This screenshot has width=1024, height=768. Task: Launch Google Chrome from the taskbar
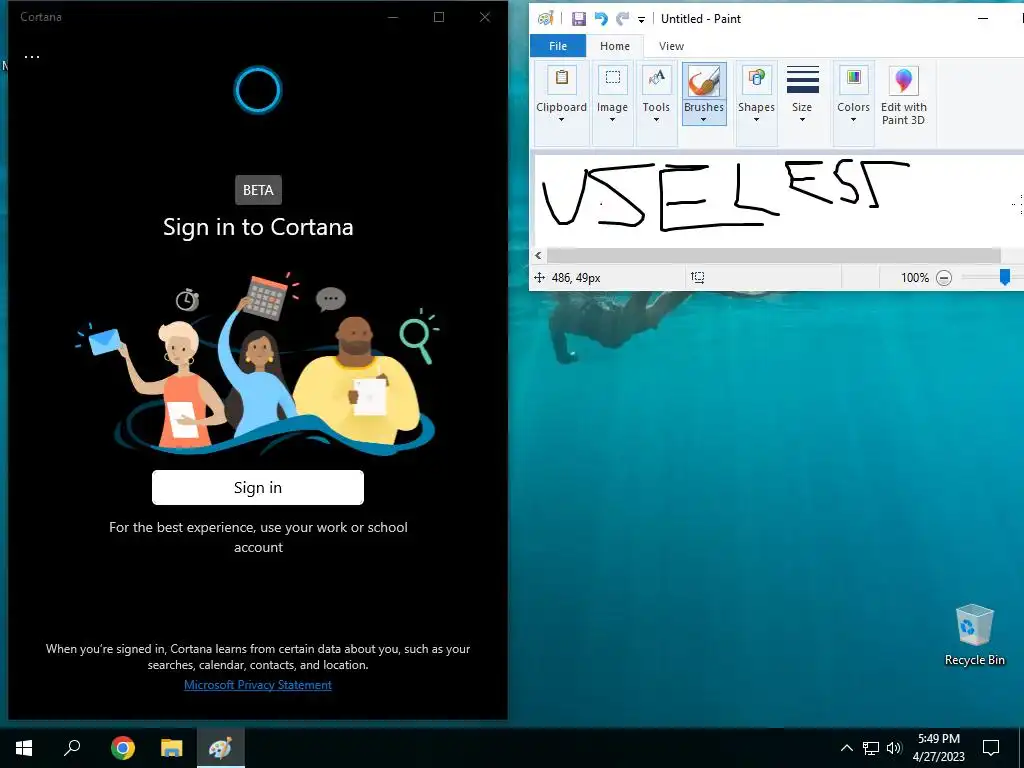click(x=123, y=748)
